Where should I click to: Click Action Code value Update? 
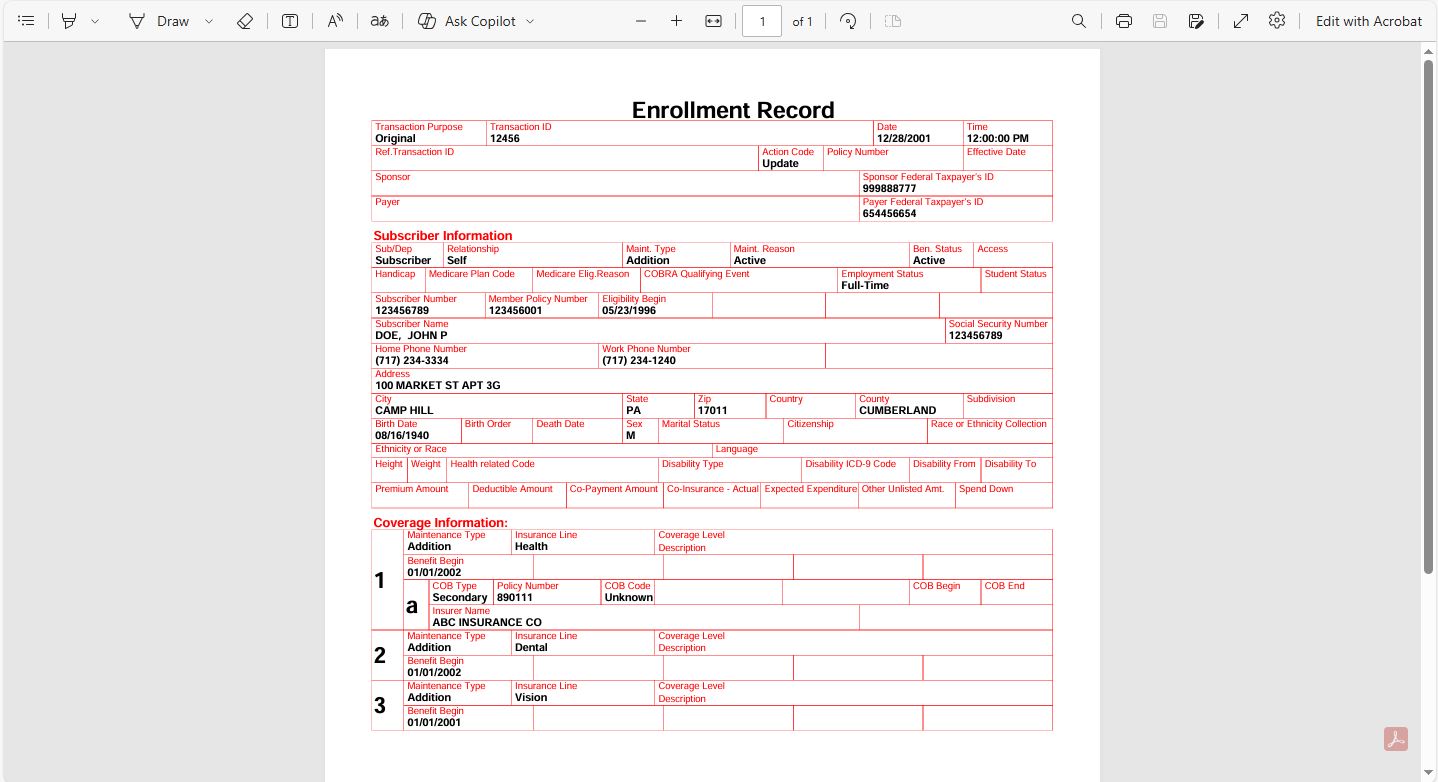pyautogui.click(x=780, y=164)
